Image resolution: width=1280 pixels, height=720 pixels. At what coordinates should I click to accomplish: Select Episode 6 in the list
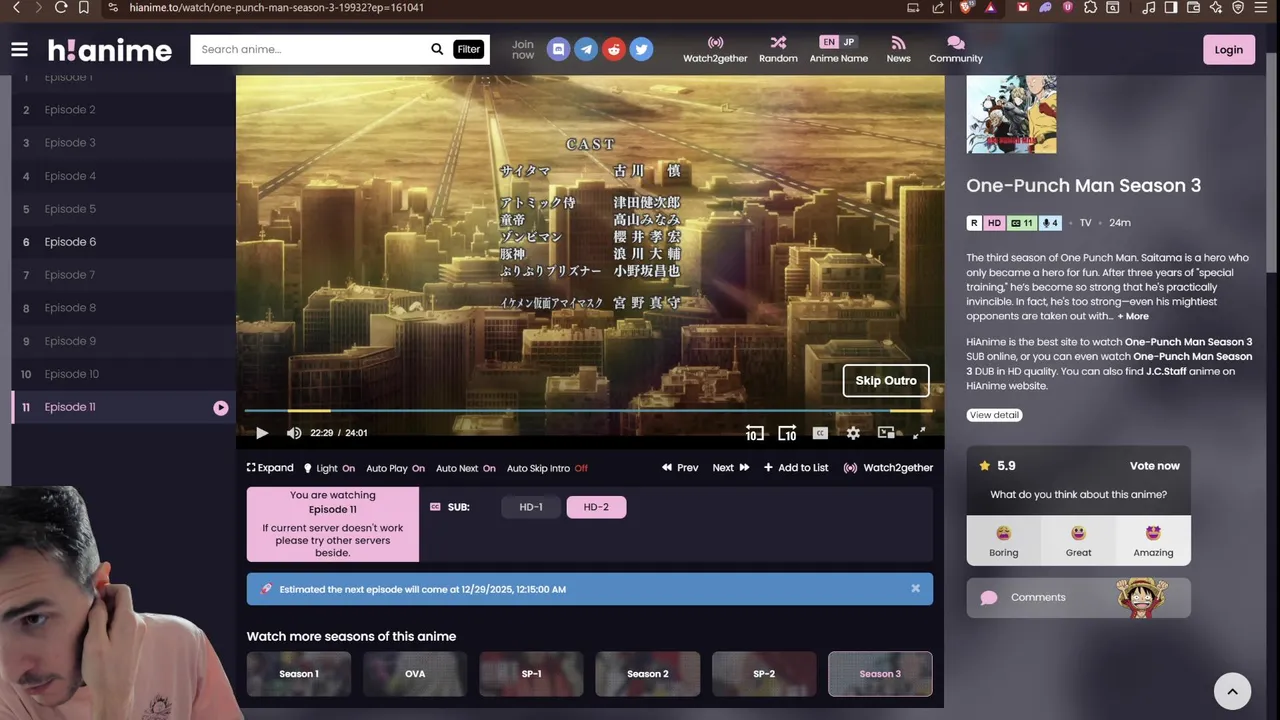tap(123, 242)
